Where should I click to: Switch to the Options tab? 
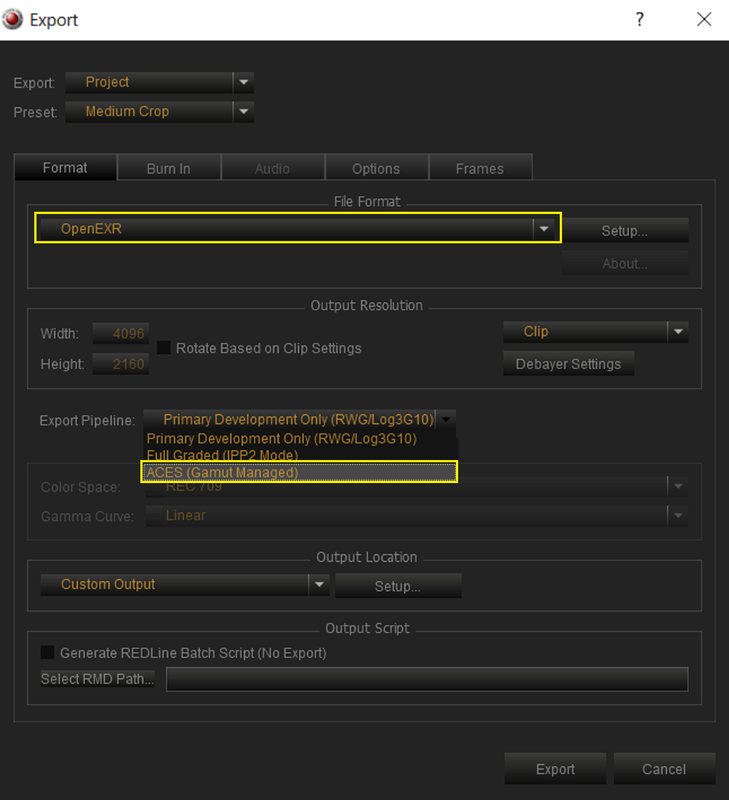[376, 168]
